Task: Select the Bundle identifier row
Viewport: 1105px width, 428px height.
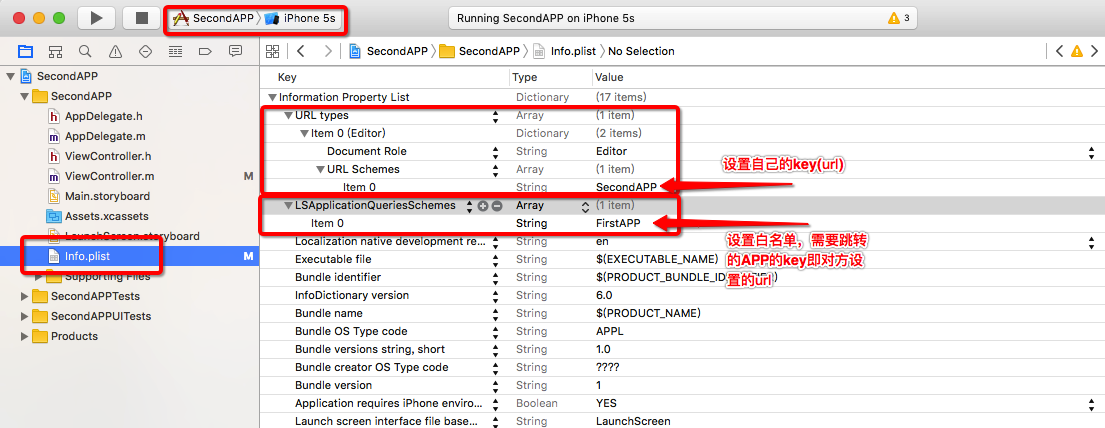Action: (682, 277)
